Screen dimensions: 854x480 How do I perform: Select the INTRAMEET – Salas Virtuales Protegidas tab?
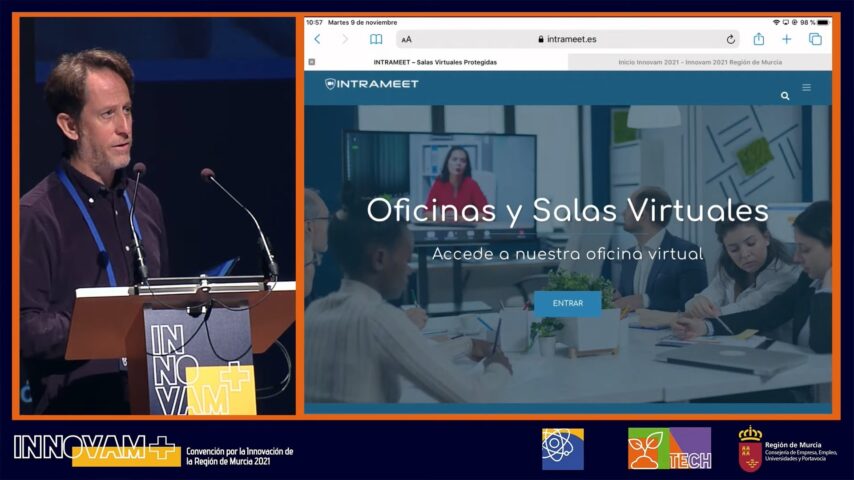[x=435, y=62]
